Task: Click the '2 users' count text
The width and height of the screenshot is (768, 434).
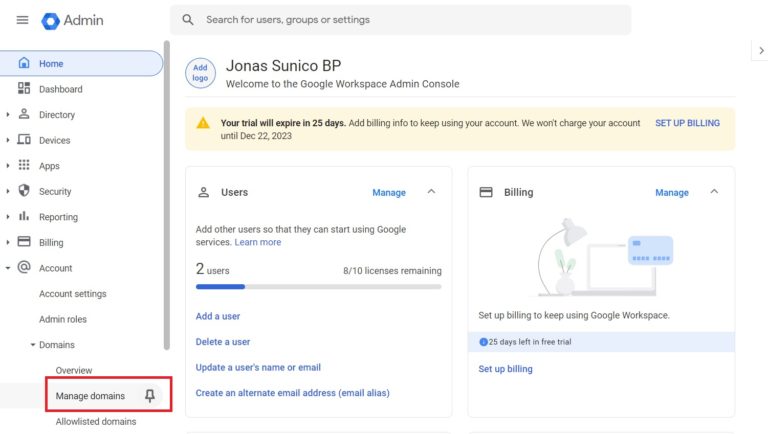Action: point(212,269)
